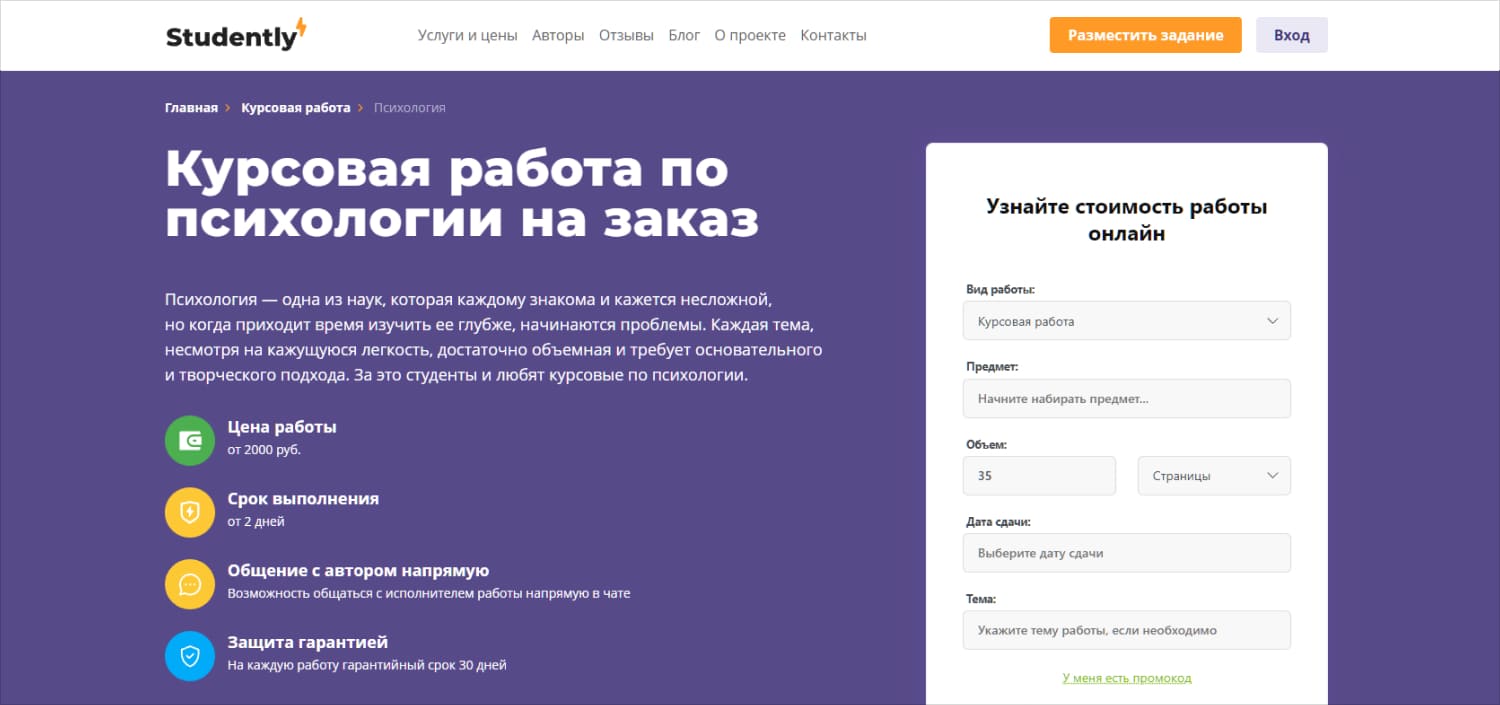Viewport: 1500px width, 705px height.
Task: Focus the 'Предмет' input field
Action: 1126,398
